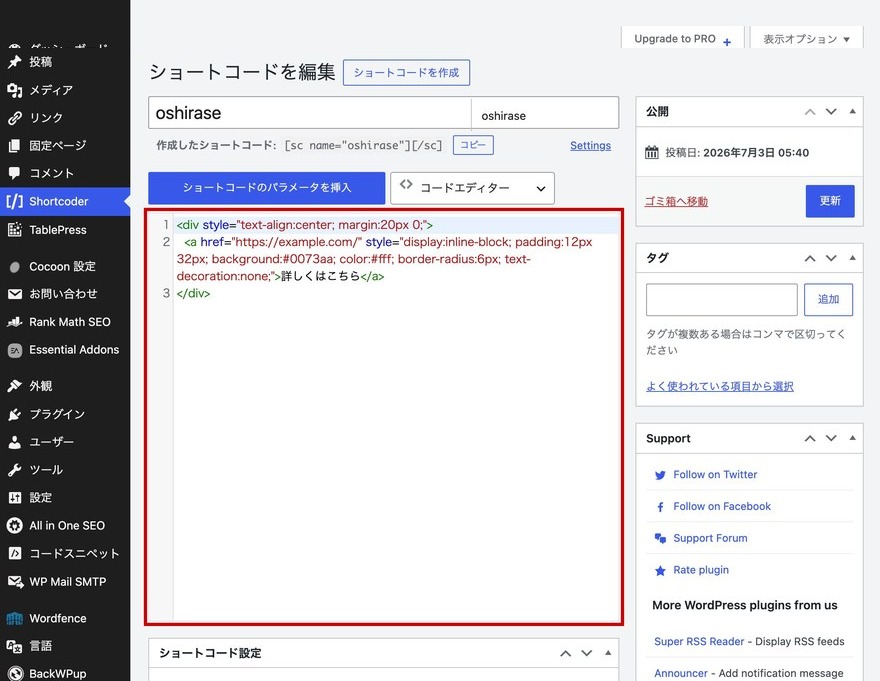Click the Wordfence shield icon

pyautogui.click(x=15, y=618)
